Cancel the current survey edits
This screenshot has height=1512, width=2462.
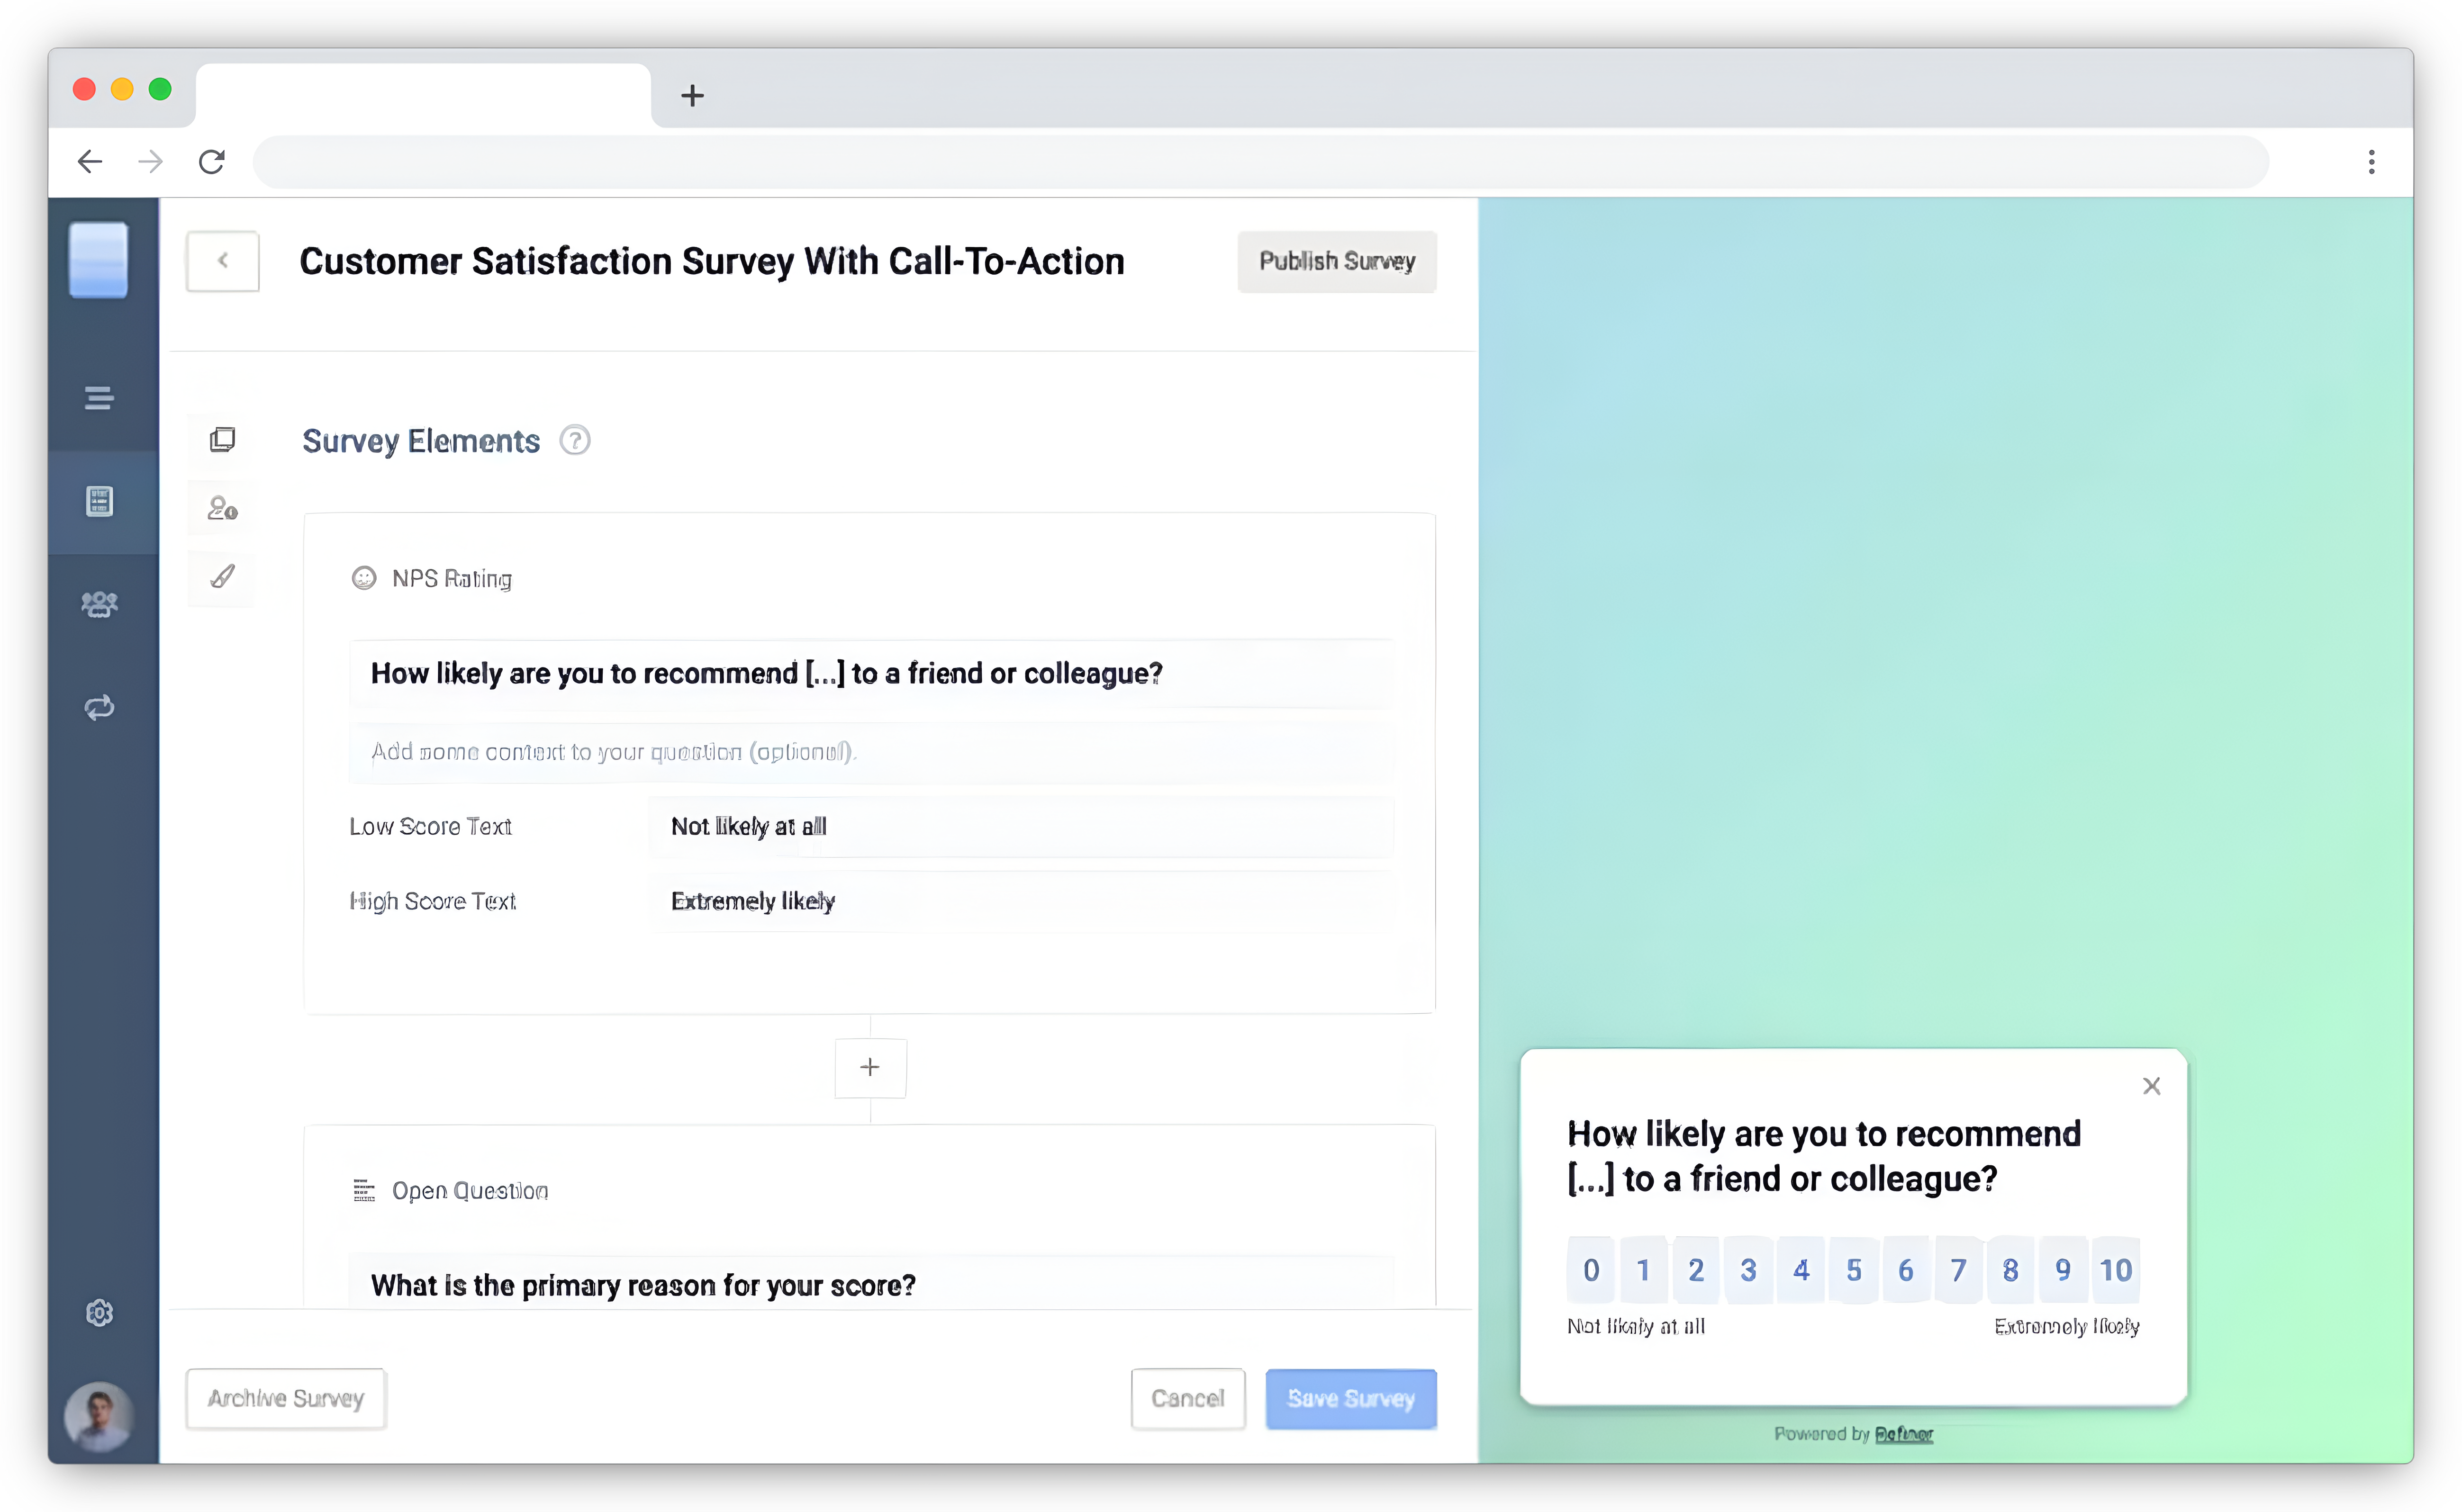pos(1188,1399)
